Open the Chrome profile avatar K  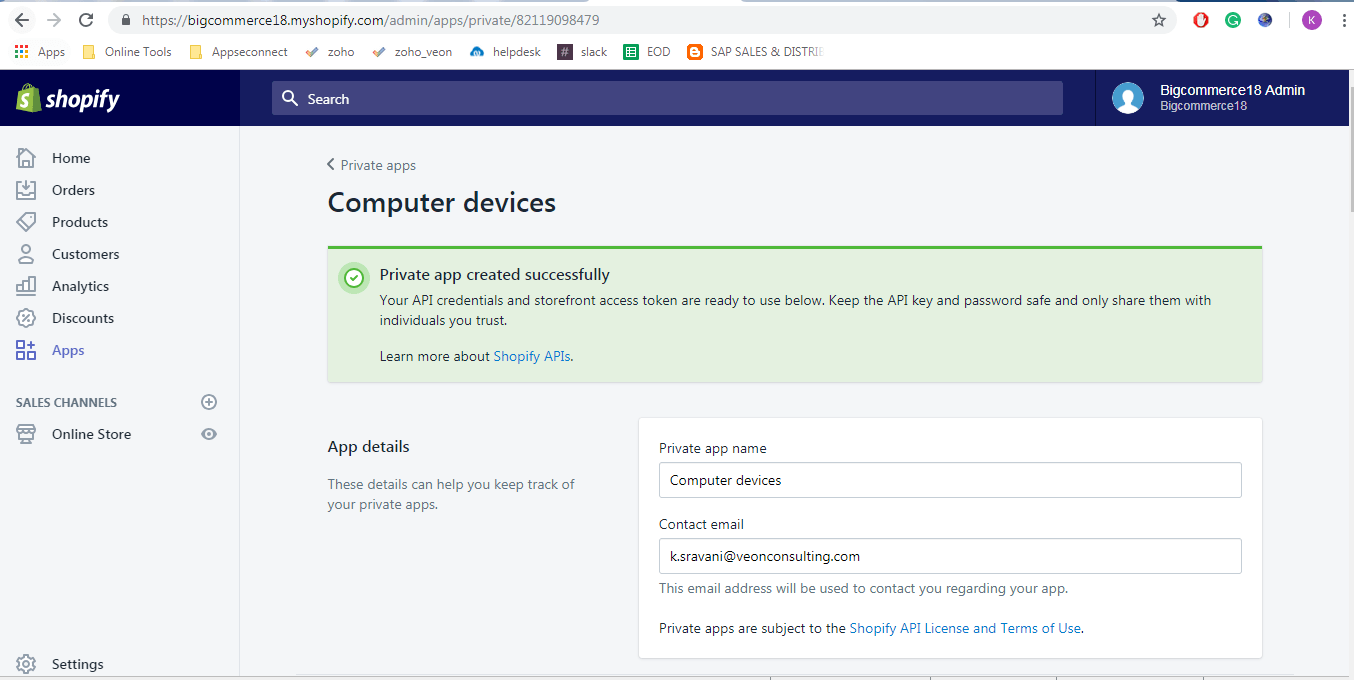(1311, 20)
